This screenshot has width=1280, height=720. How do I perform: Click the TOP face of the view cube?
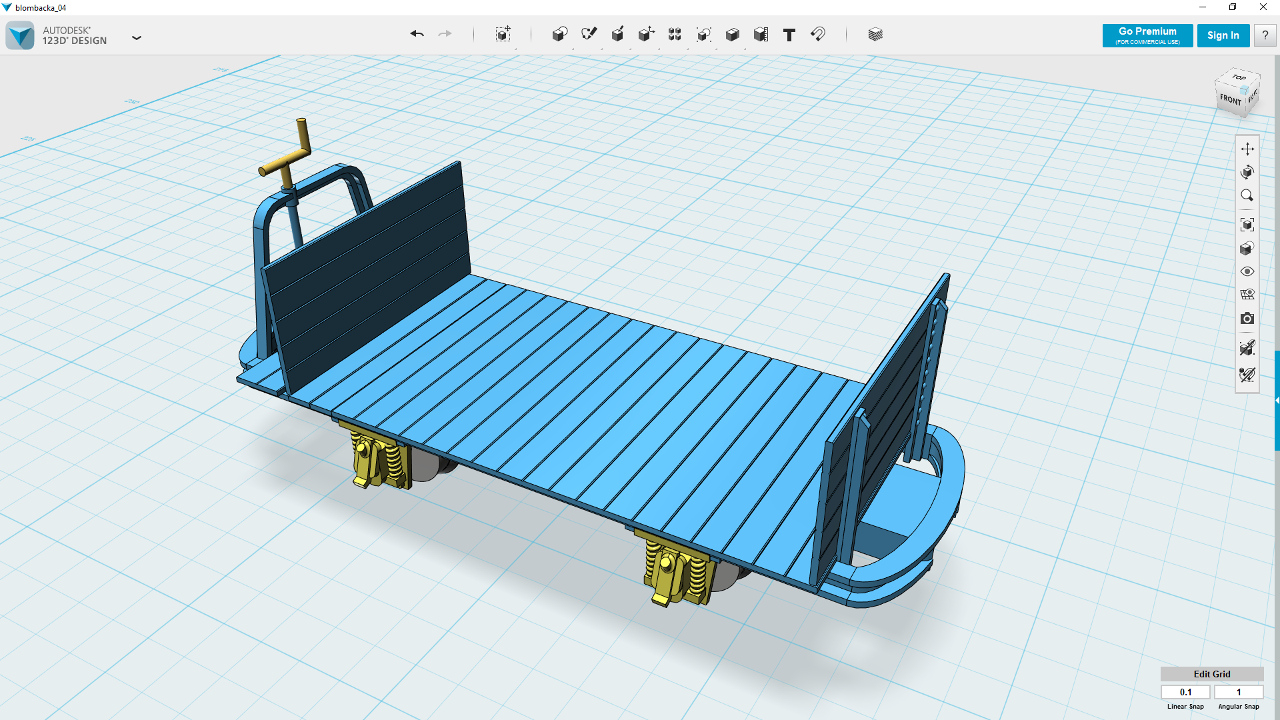[1239, 78]
